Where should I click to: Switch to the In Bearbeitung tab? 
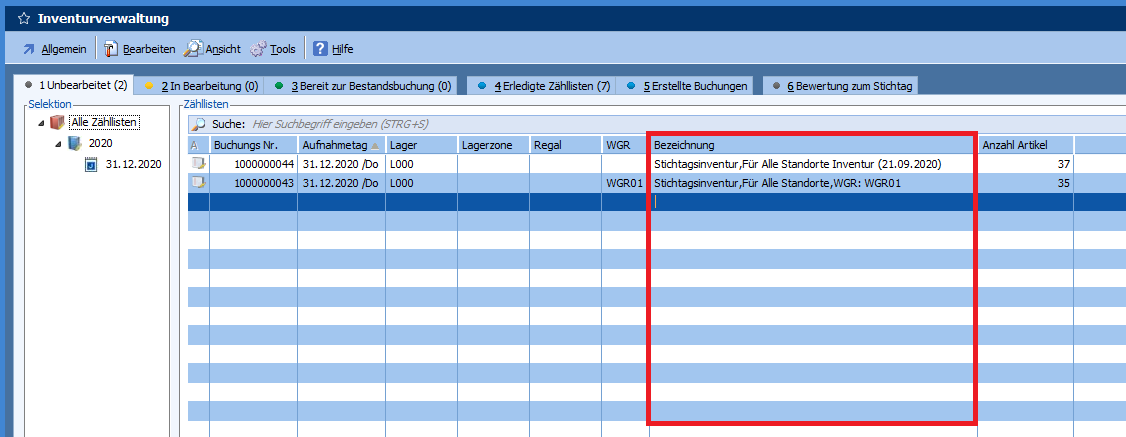(203, 86)
